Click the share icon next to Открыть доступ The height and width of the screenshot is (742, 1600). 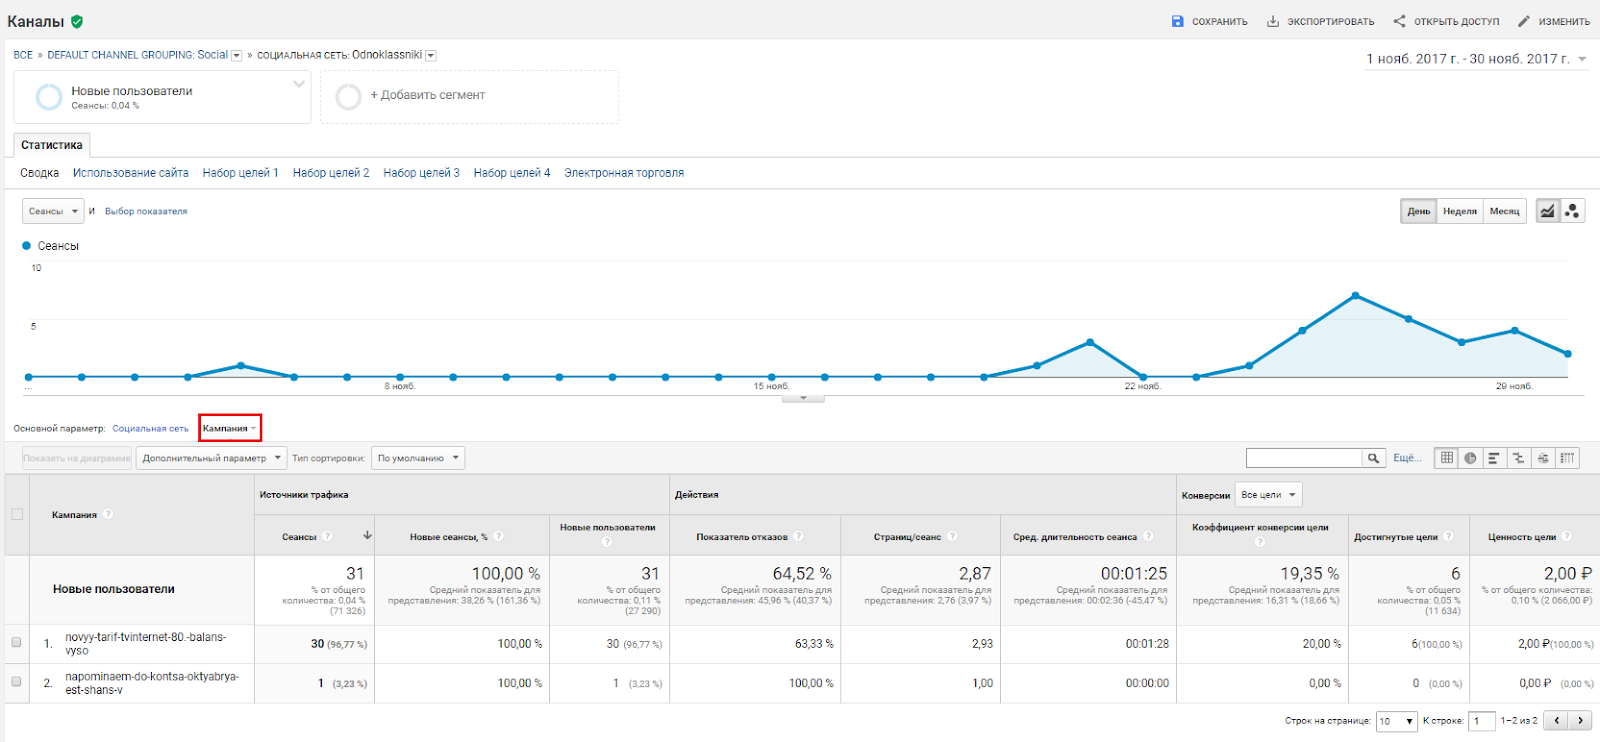pyautogui.click(x=1399, y=21)
